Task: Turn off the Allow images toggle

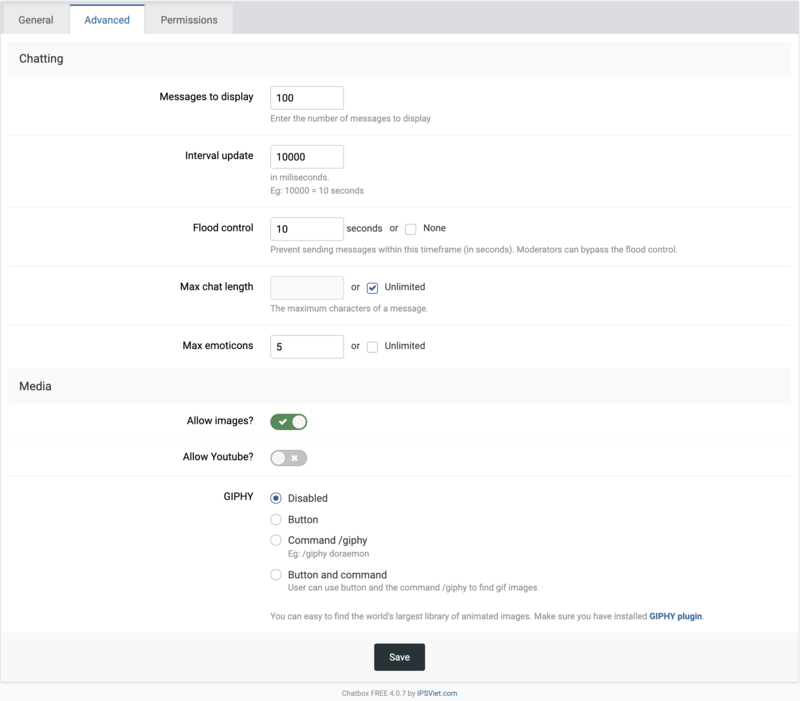Action: click(x=289, y=422)
